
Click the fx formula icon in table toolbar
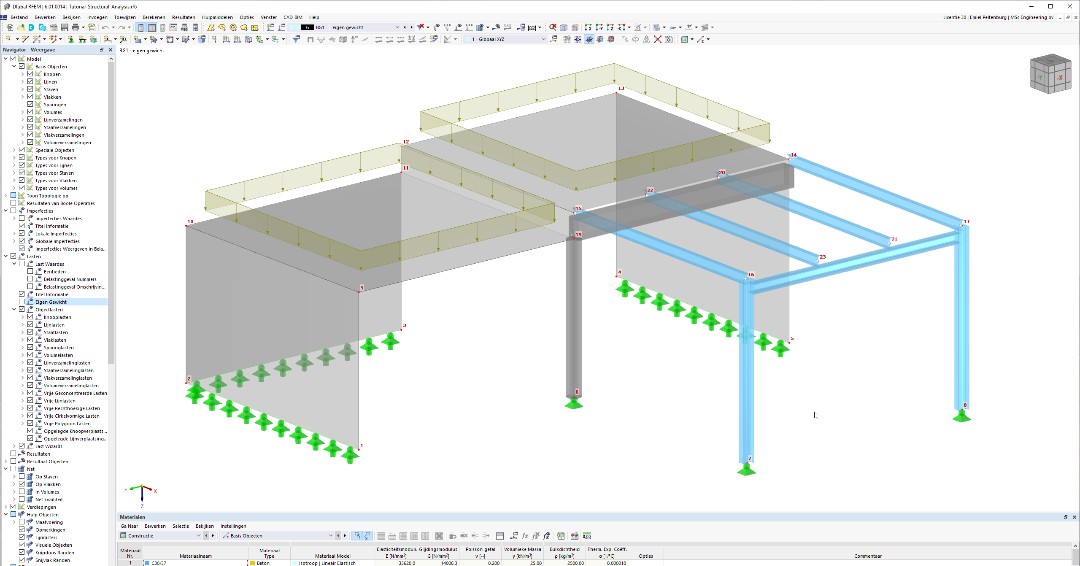525,536
